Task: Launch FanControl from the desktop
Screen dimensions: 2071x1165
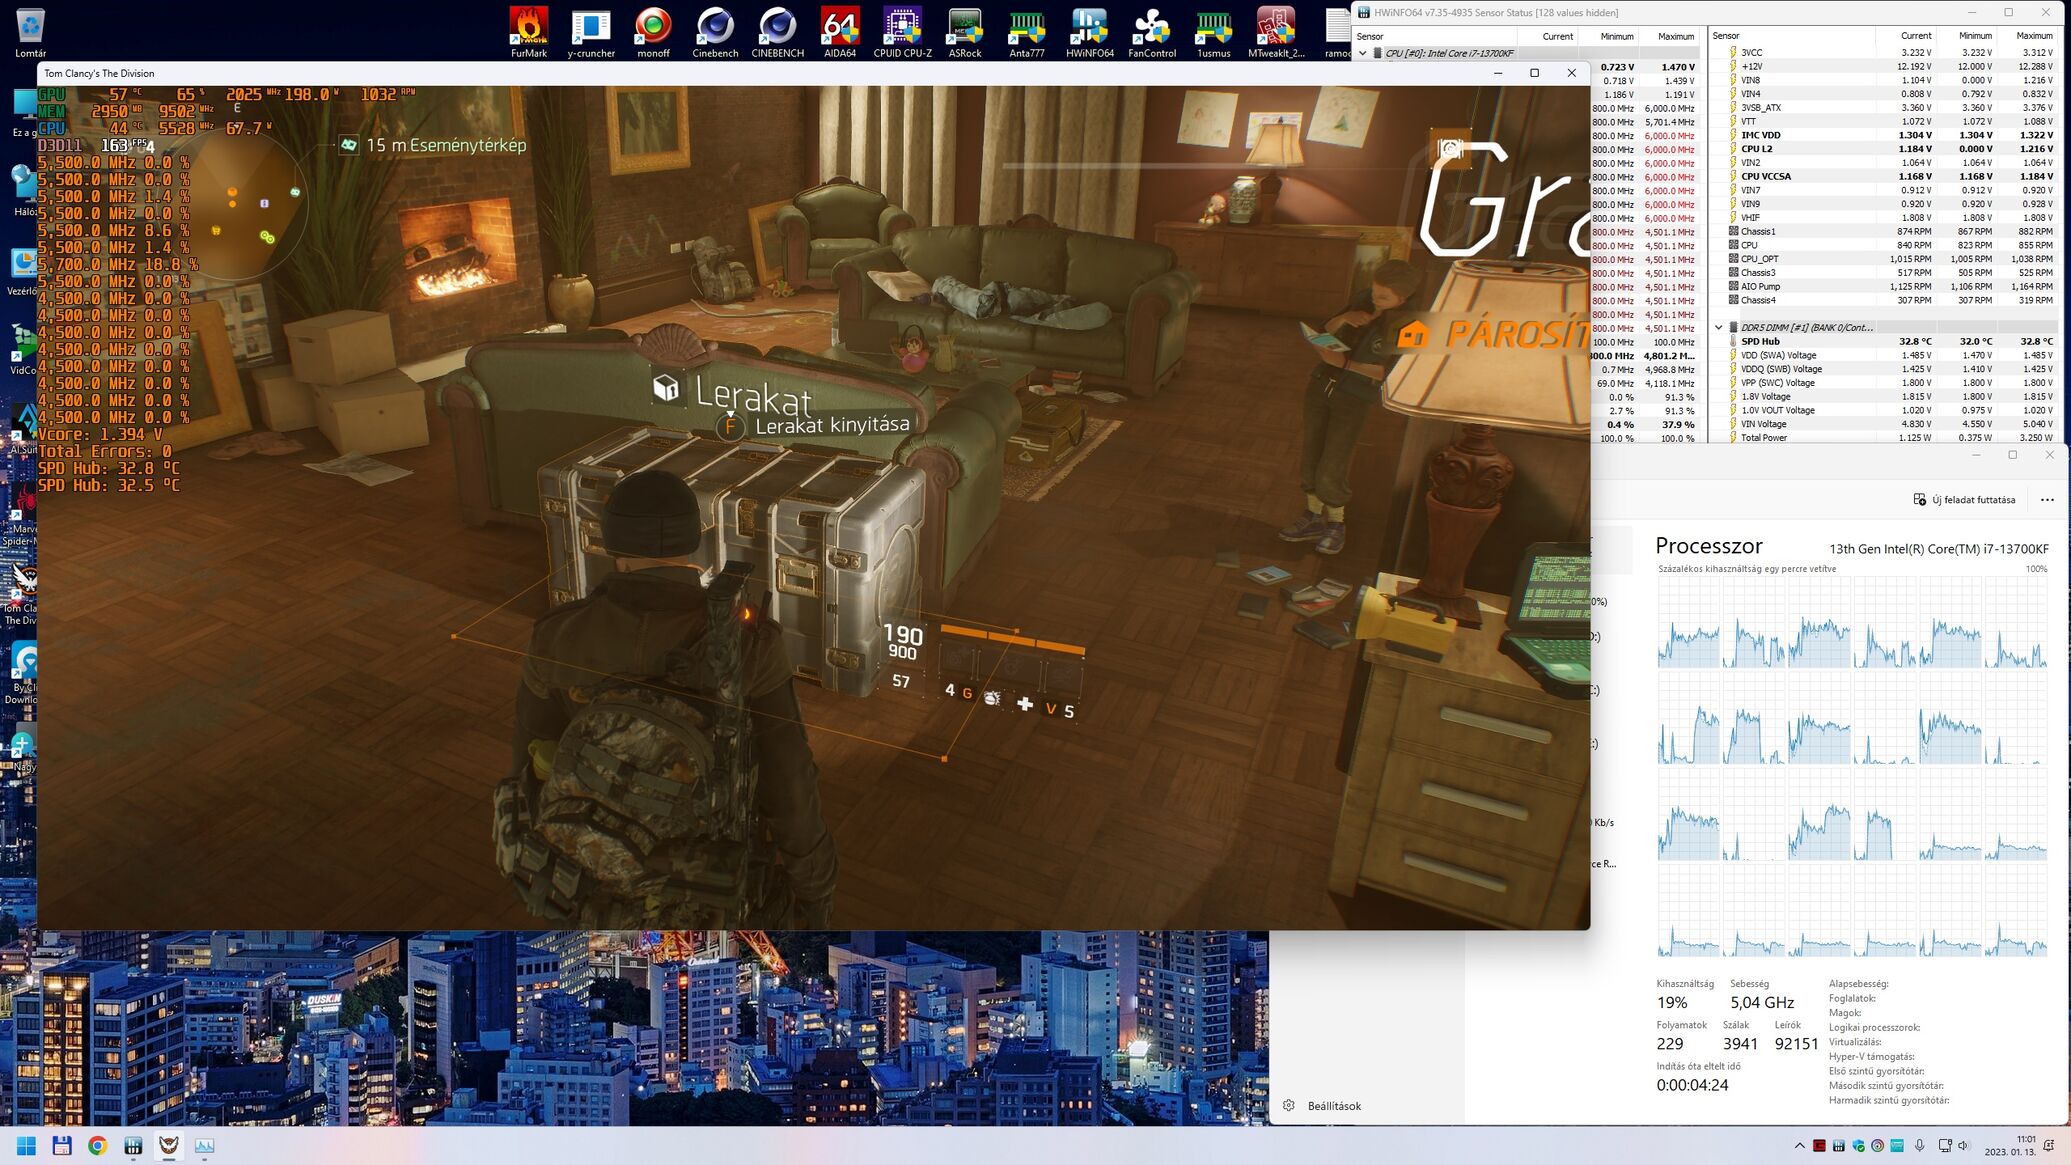Action: coord(1152,32)
